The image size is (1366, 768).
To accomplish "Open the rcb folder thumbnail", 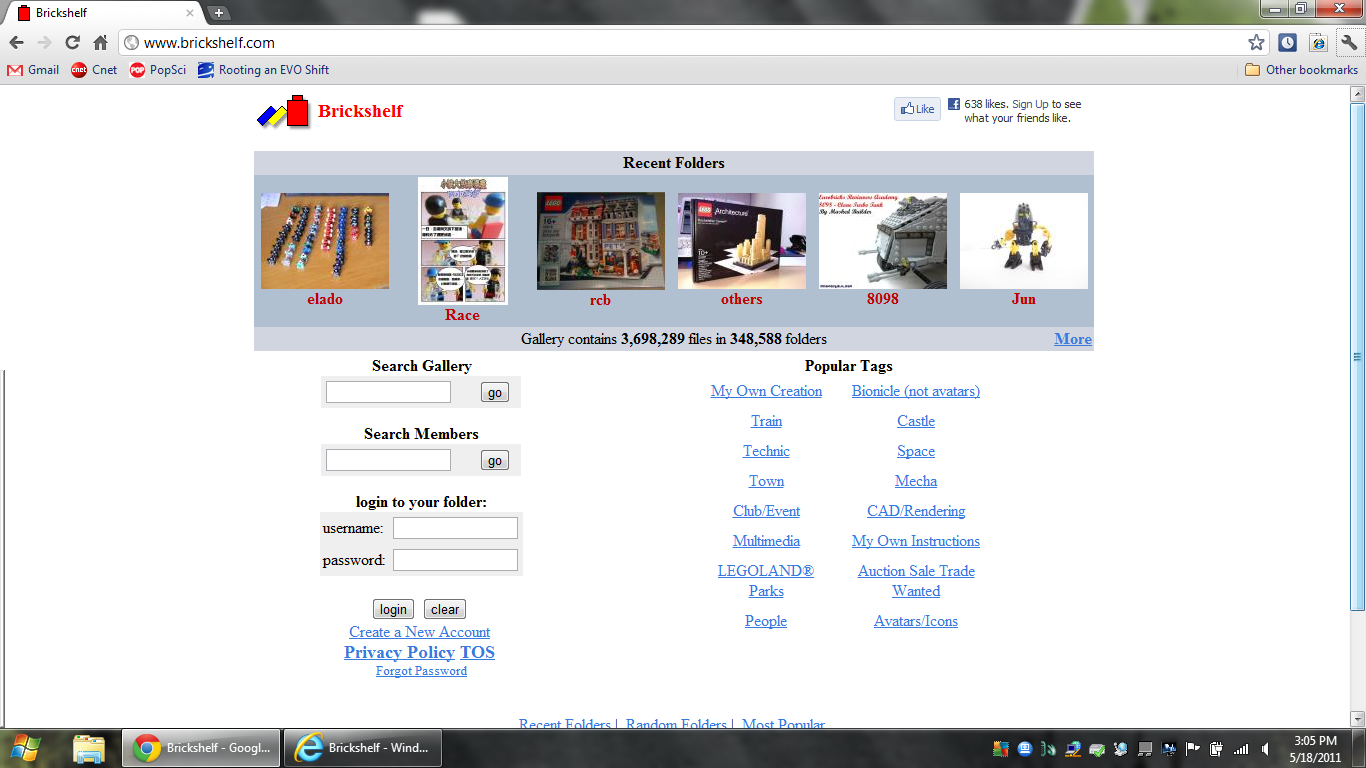I will click(601, 241).
